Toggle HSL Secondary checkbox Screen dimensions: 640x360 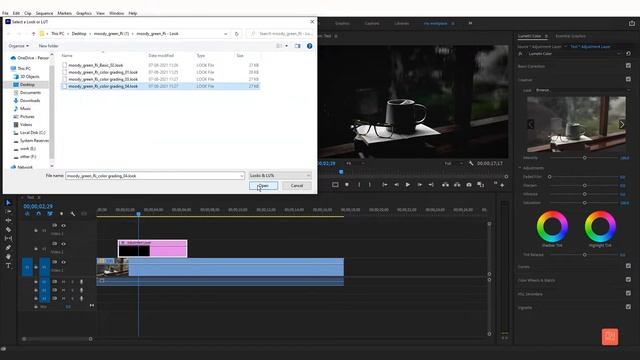coord(628,293)
